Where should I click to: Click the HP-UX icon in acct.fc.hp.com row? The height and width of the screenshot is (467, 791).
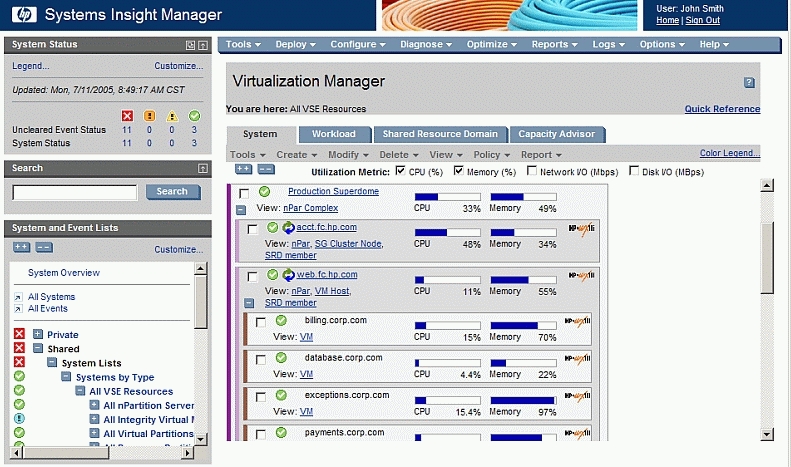tap(581, 229)
